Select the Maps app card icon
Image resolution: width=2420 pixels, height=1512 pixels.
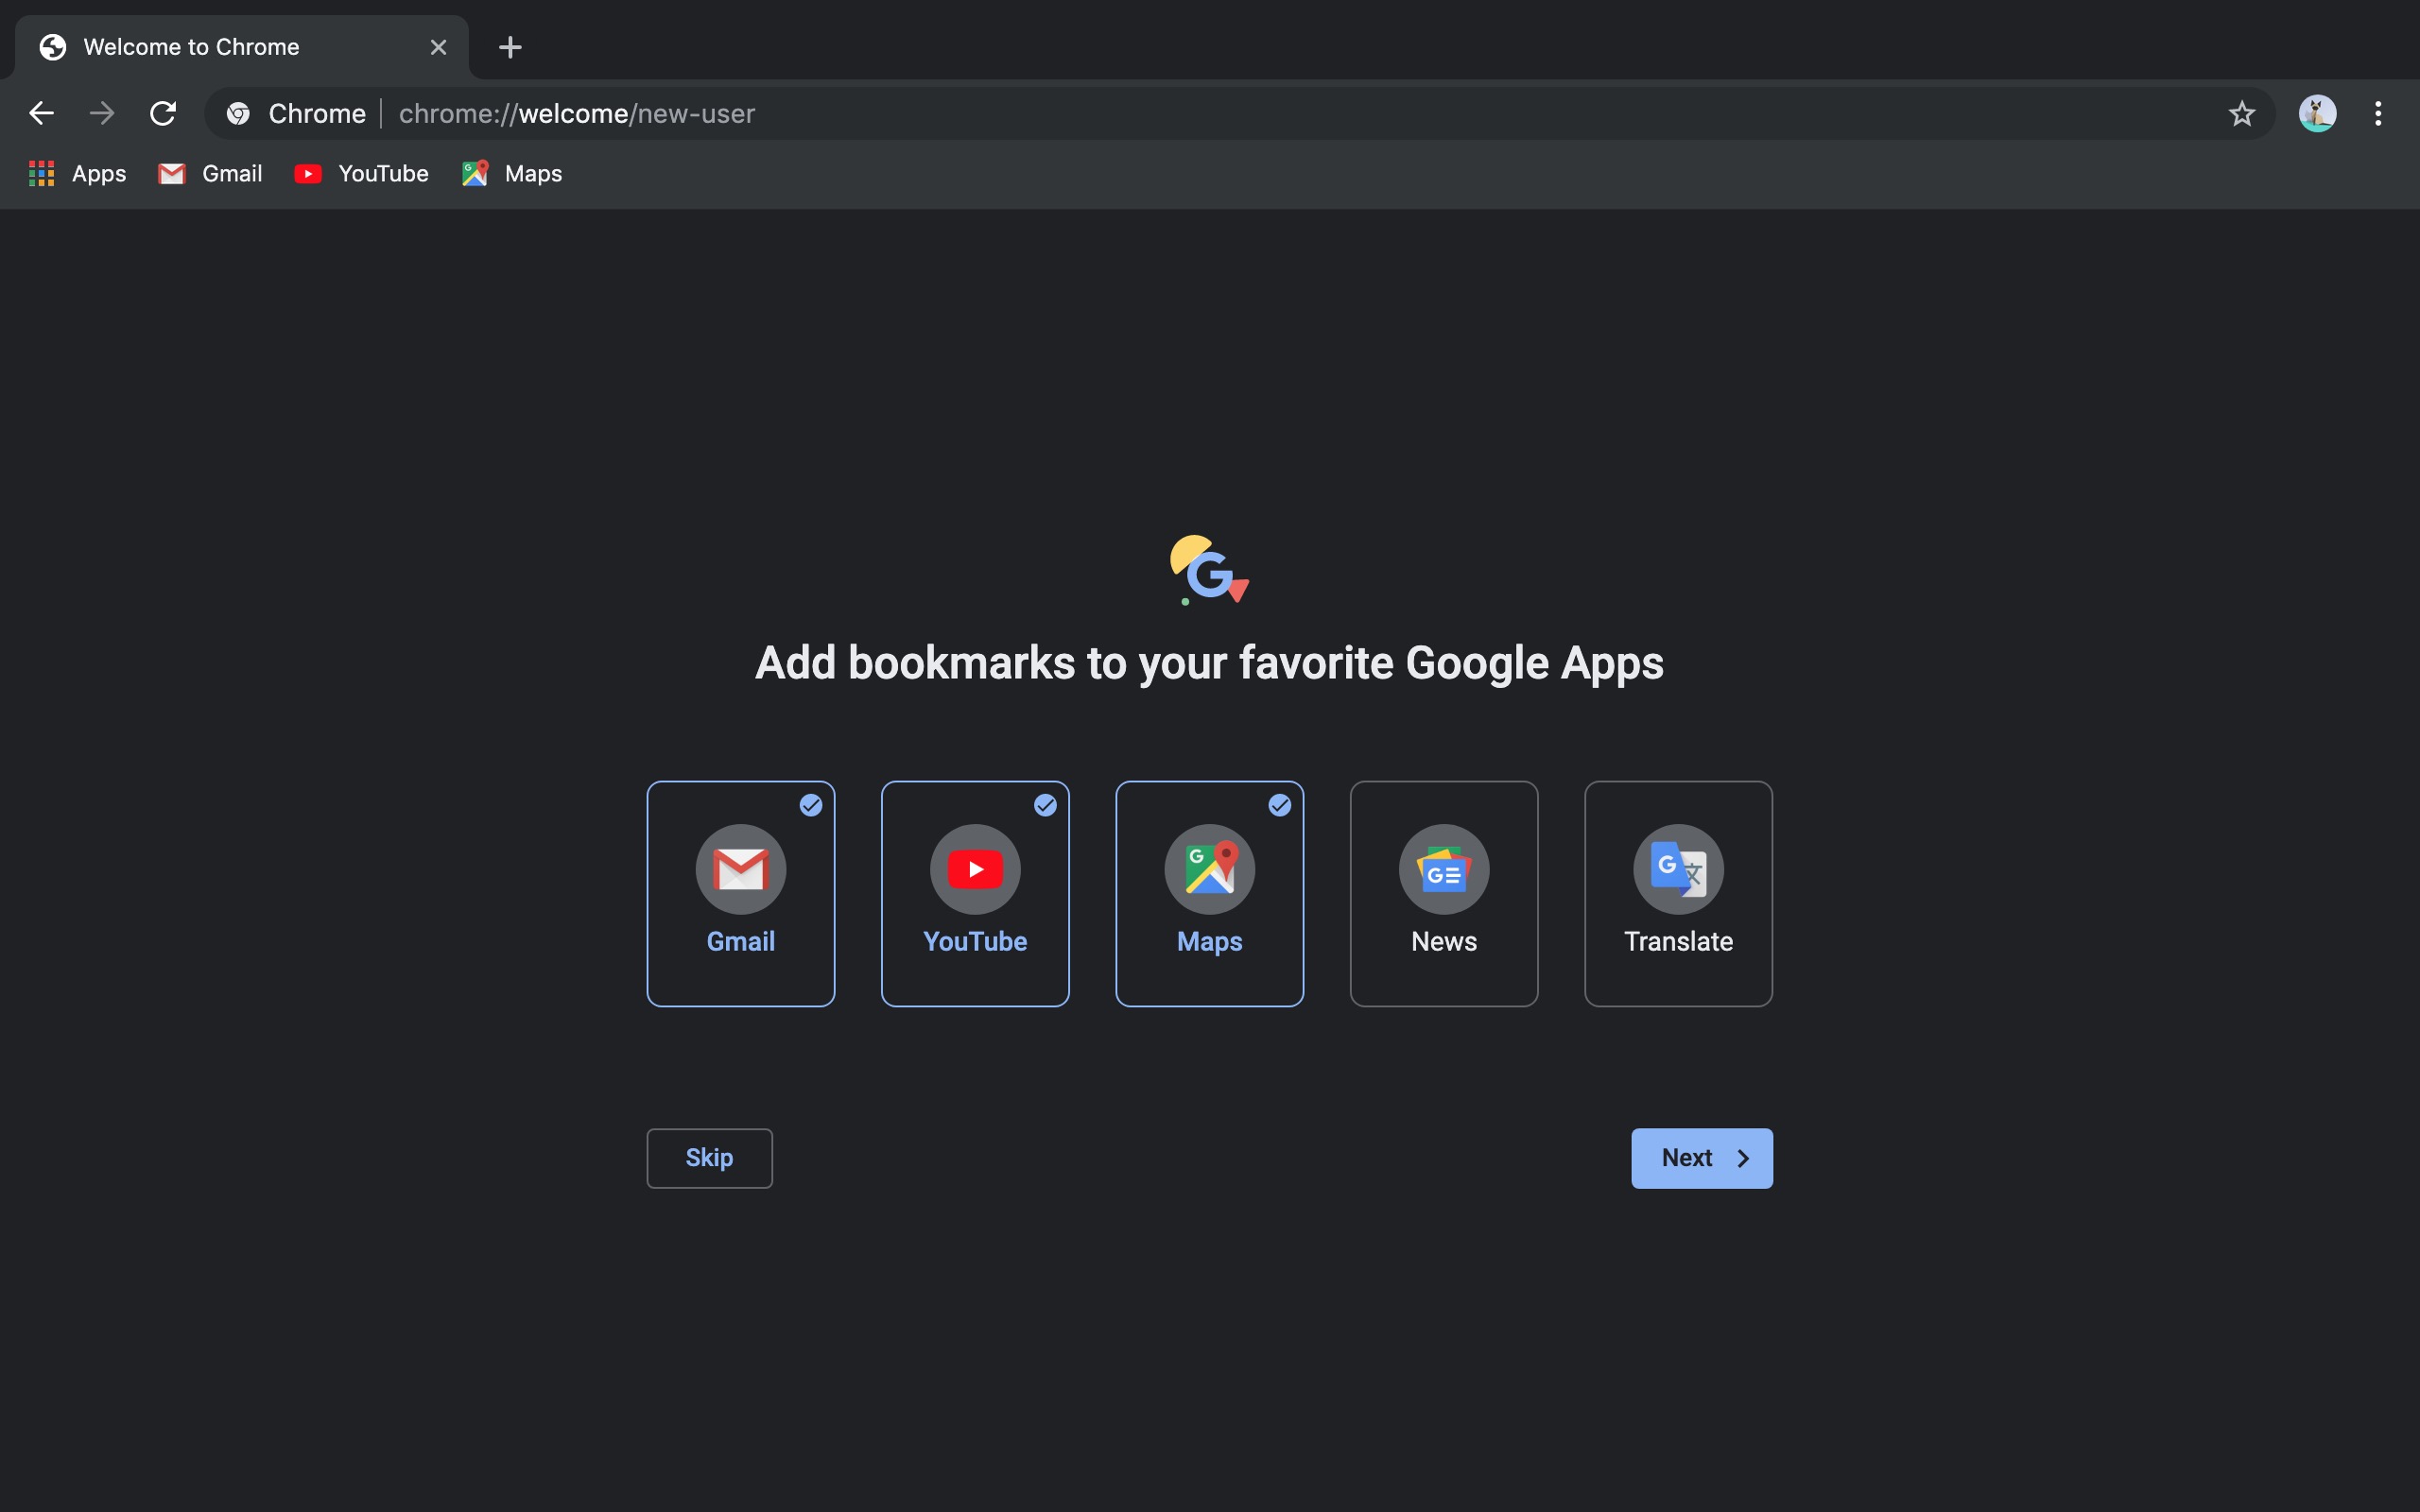click(1209, 869)
